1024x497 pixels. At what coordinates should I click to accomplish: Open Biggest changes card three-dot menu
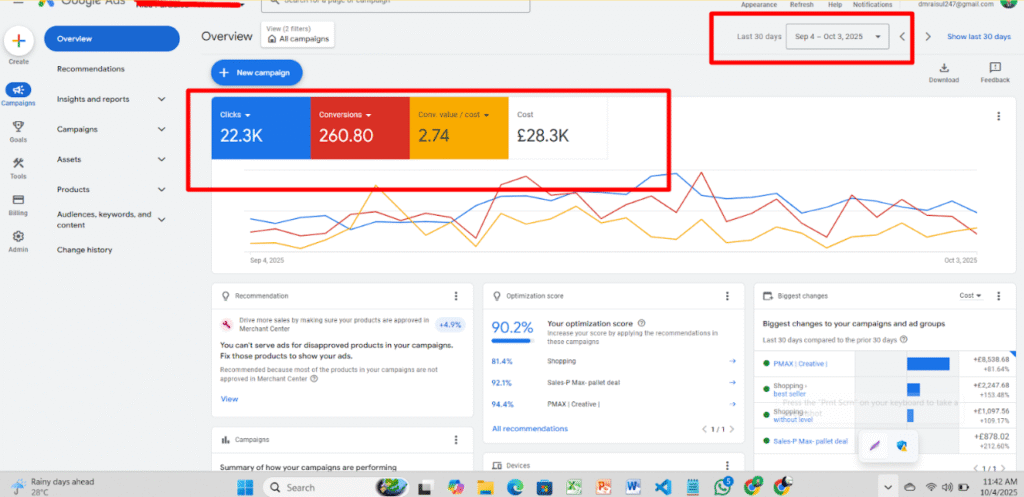(998, 296)
